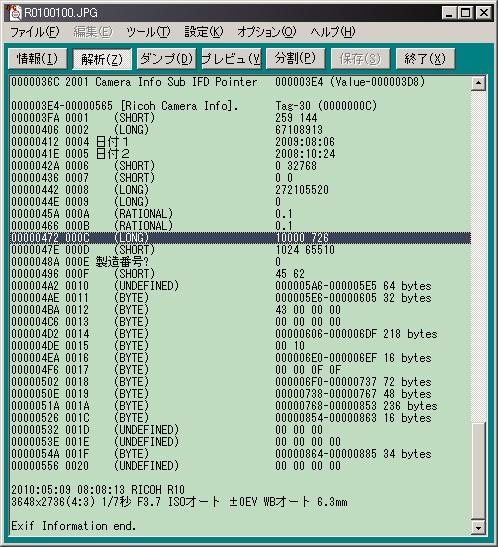This screenshot has width=498, height=547.
Task: Select the 日付1 line with 2009:08:06
Action: coord(241,142)
